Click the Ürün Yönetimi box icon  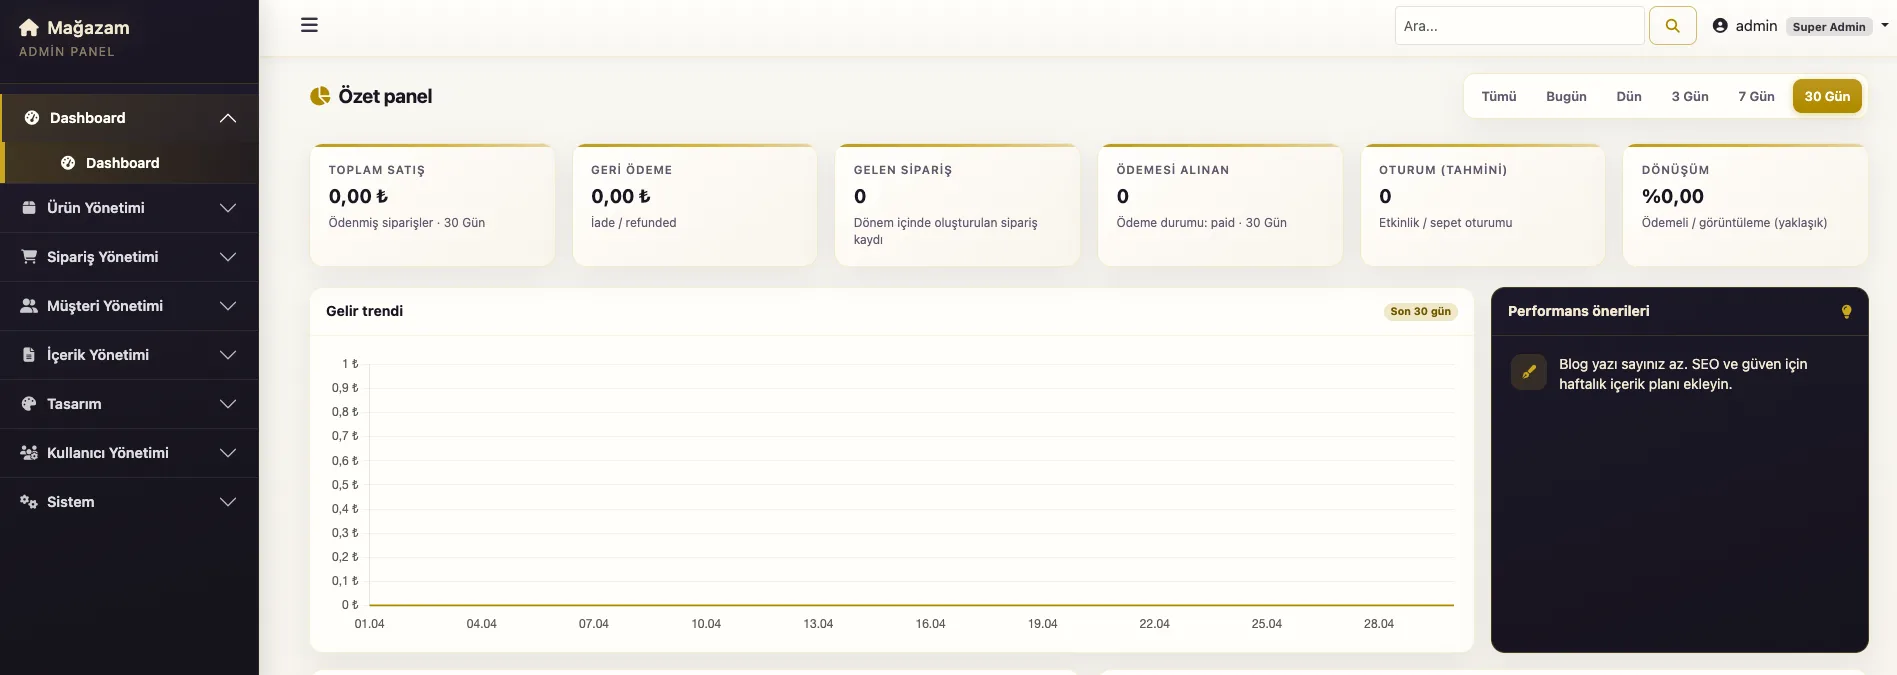[x=29, y=208]
